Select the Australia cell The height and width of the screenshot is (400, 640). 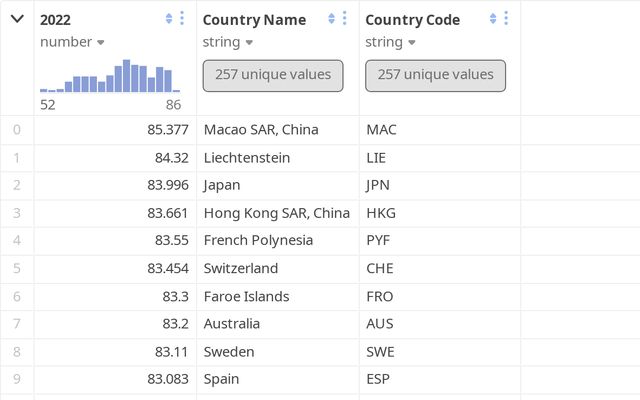coord(278,324)
